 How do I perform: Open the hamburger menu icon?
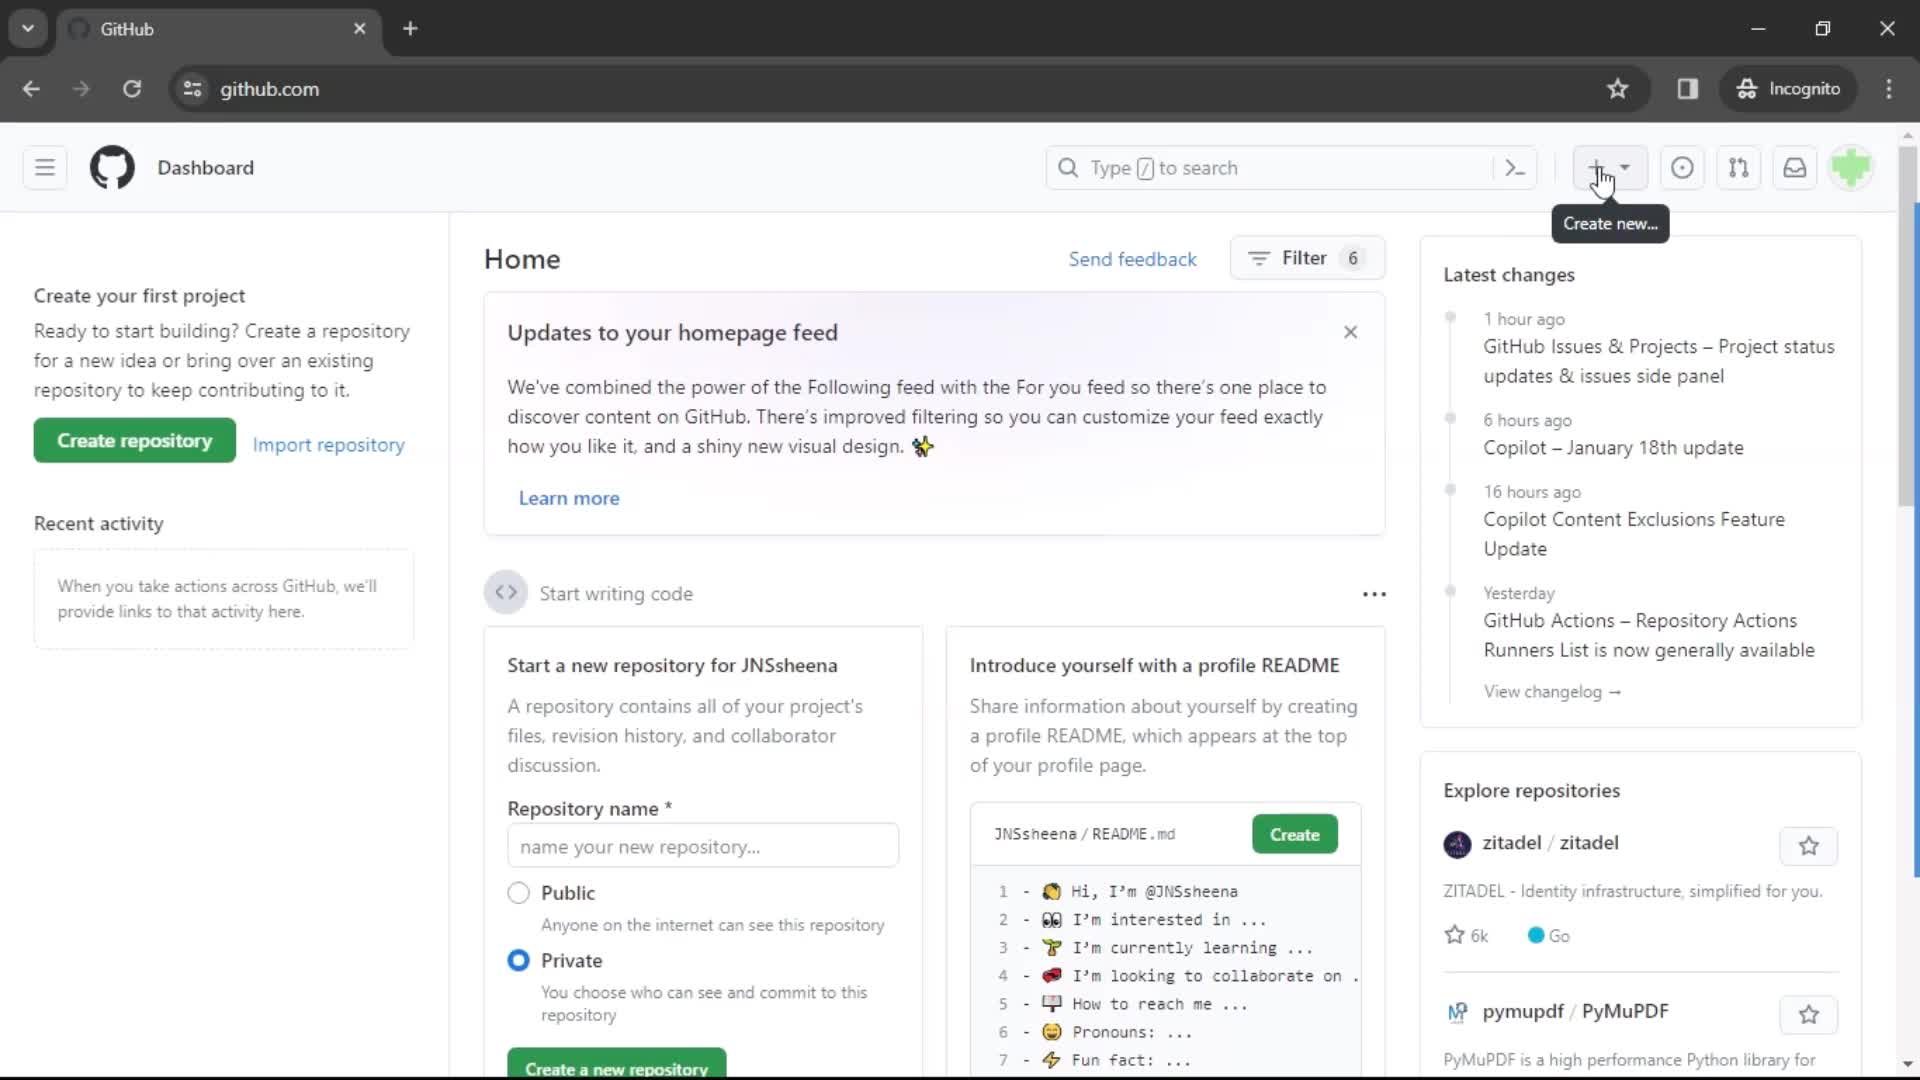coord(44,167)
